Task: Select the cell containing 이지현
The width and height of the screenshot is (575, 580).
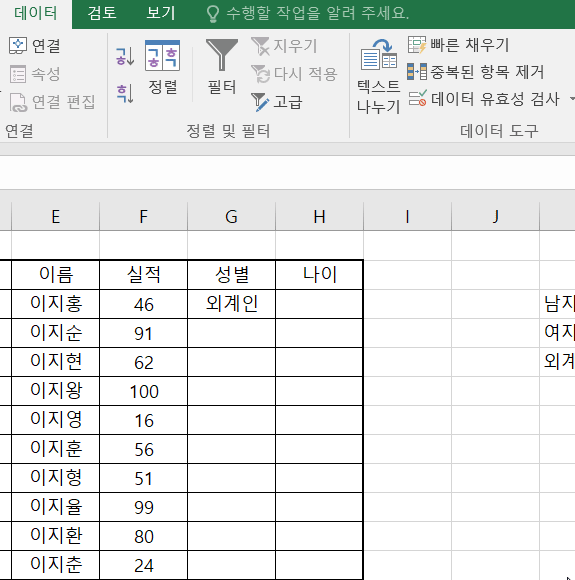Action: pos(56,362)
